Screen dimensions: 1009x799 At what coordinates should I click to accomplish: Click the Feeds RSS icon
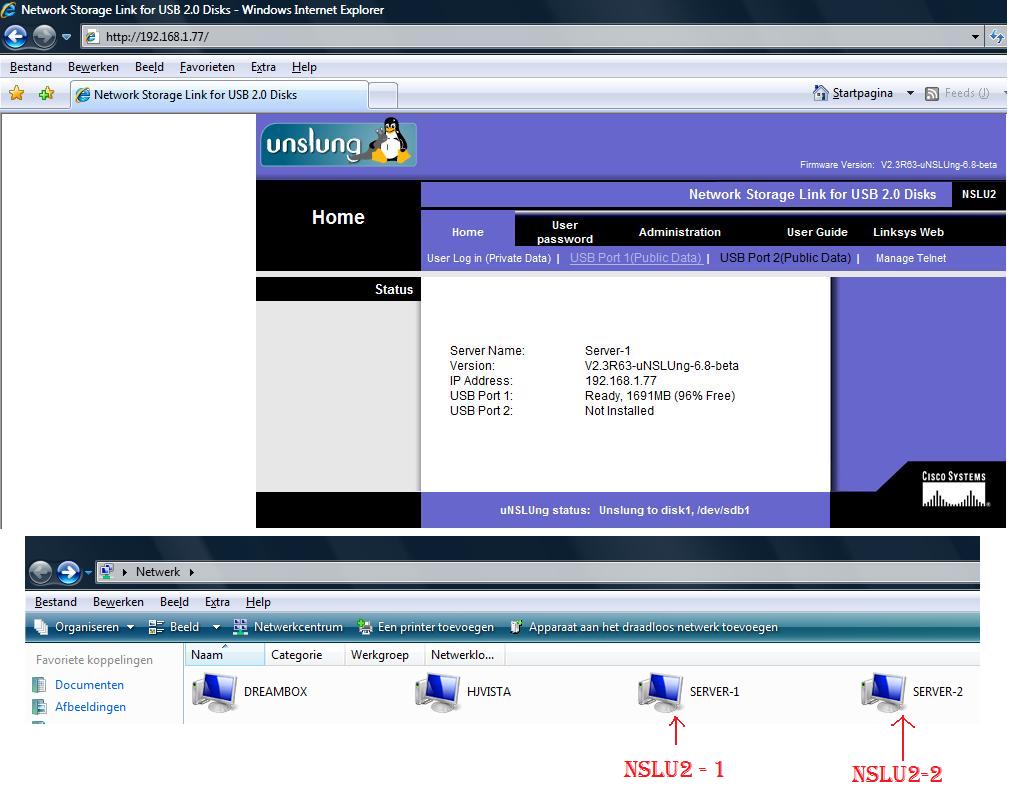(x=931, y=94)
